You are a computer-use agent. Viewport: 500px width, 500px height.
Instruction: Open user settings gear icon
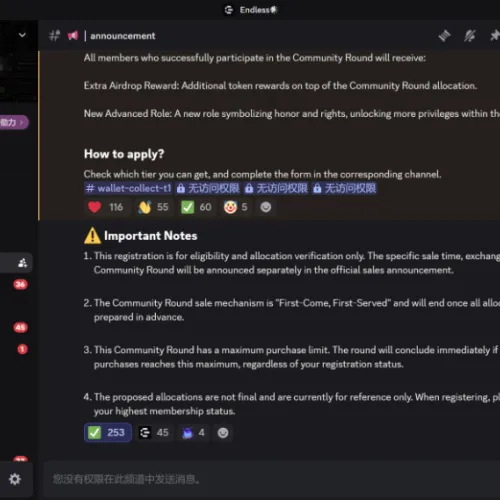point(15,479)
